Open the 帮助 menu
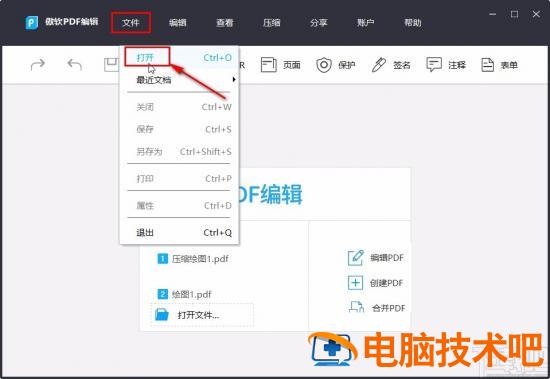This screenshot has height=379, width=550. tap(412, 23)
